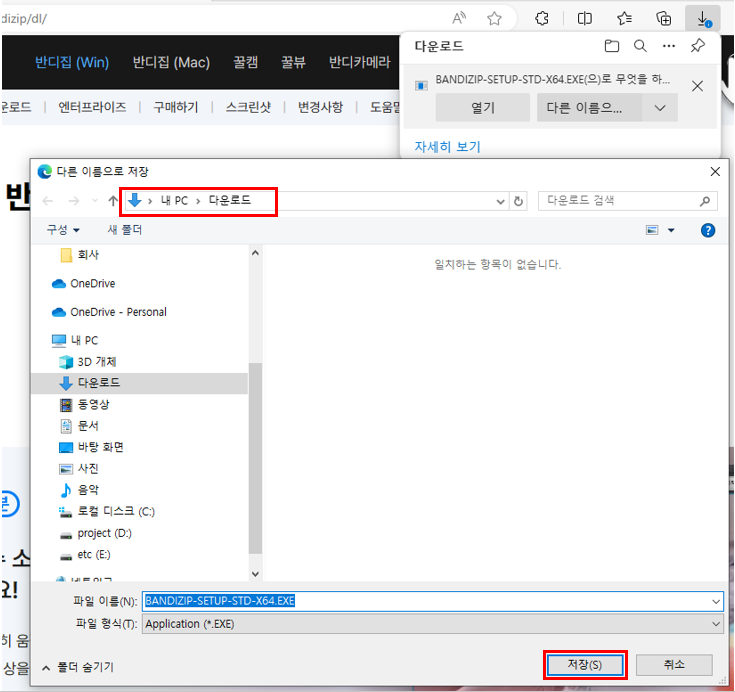
Task: Click 다른 이름으... save-as button
Action: pyautogui.click(x=589, y=107)
